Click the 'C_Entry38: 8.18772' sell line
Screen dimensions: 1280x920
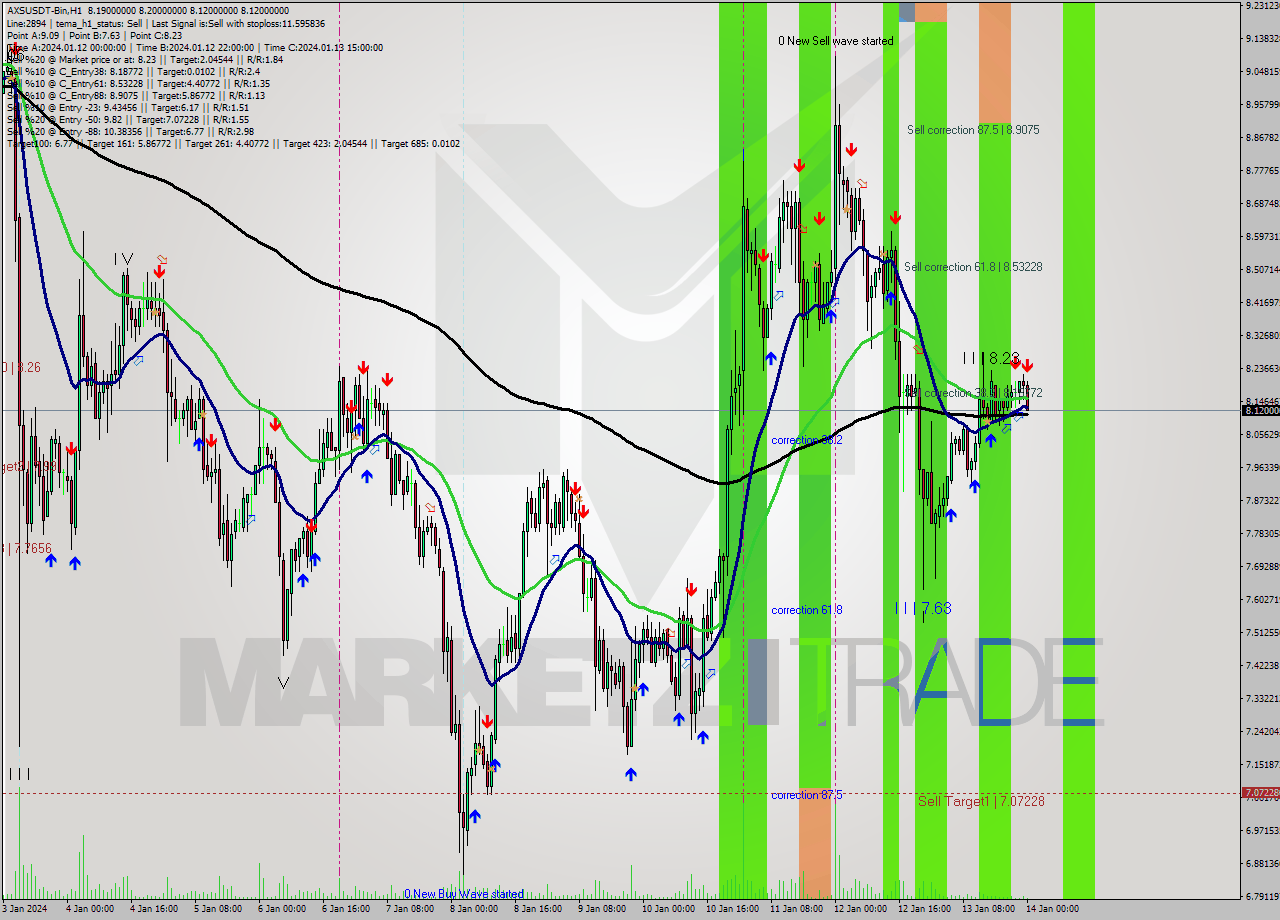(135, 71)
